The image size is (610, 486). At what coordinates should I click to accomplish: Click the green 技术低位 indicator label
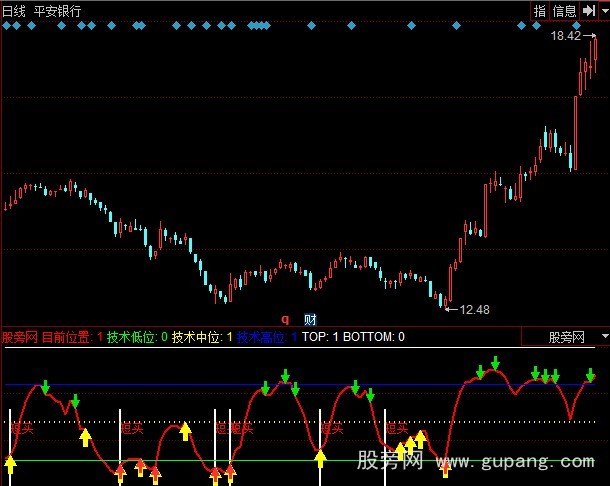click(132, 338)
